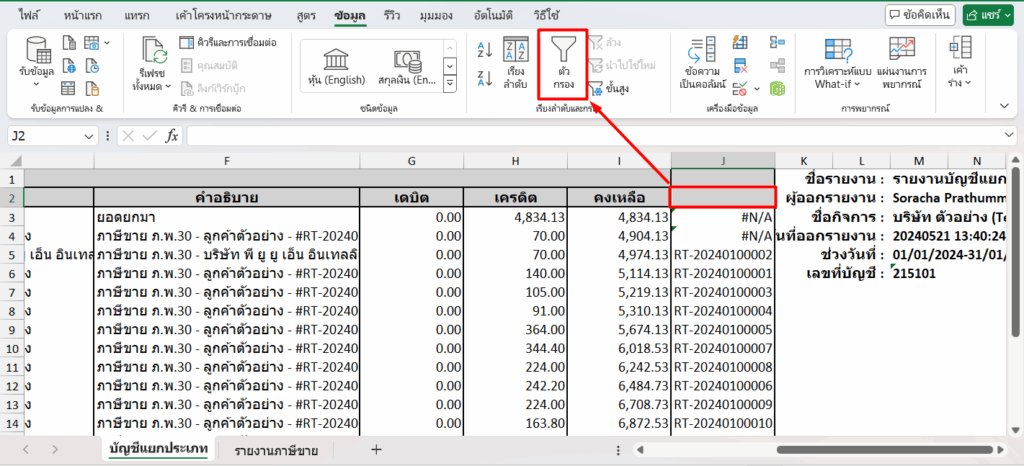
Task: Sort ascending with the A-Z icon
Action: click(485, 49)
